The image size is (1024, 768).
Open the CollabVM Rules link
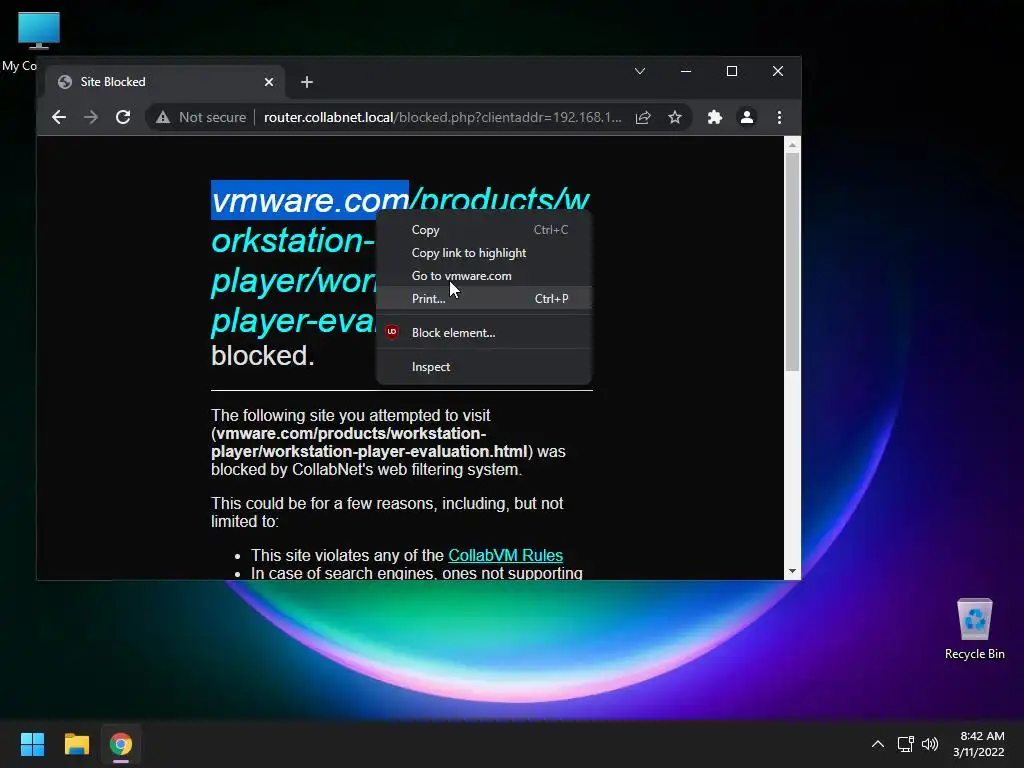505,555
